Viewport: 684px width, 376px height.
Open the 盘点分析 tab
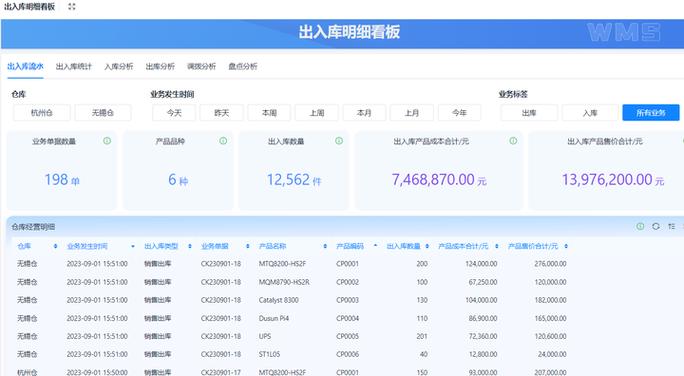[243, 66]
